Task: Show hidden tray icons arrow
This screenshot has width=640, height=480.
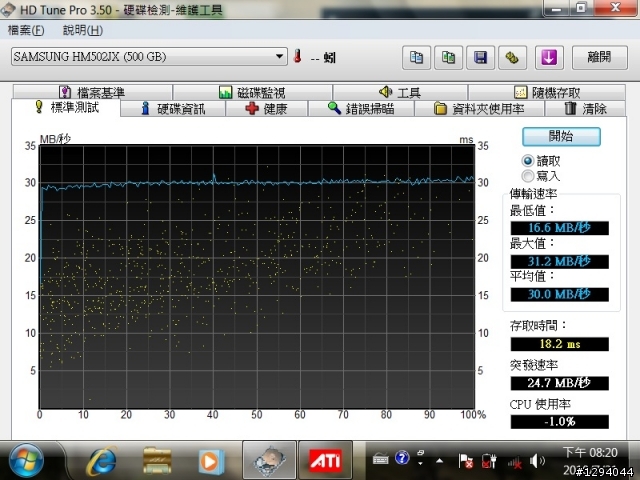Action: pos(440,461)
